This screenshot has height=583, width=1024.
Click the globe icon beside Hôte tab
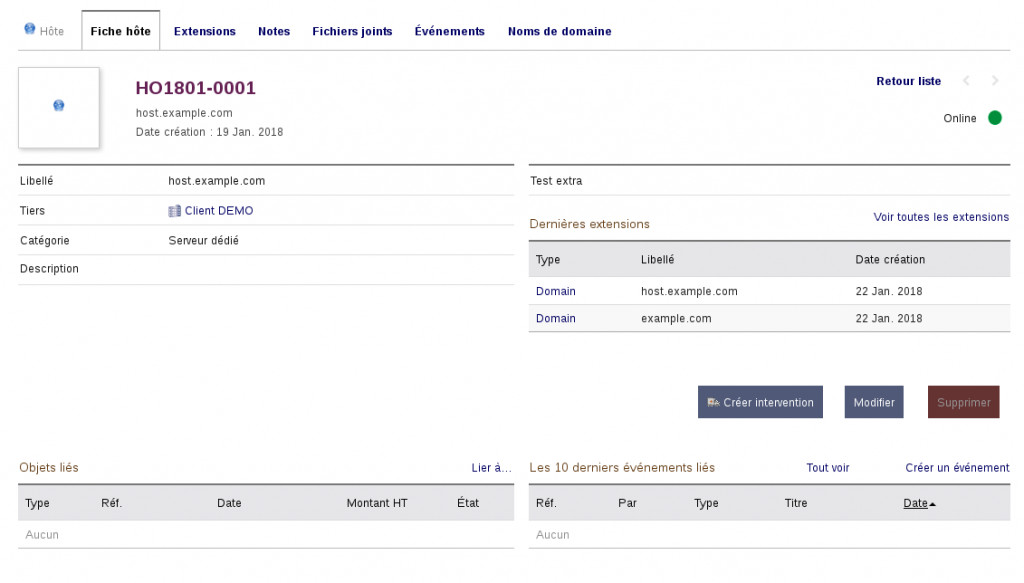coord(30,30)
